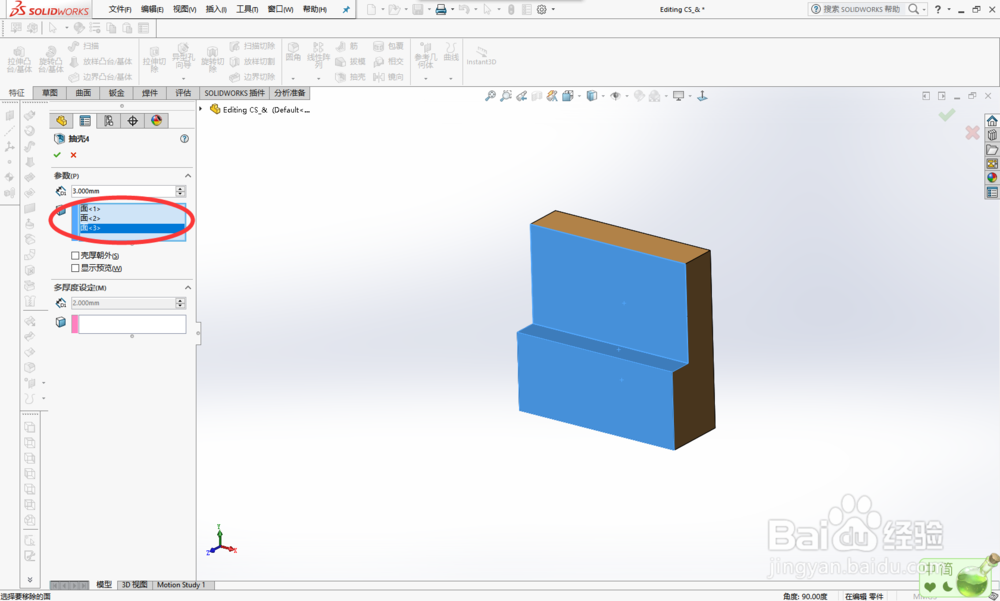Cancel shell feature with red X
Viewport: 1000px width, 601px height.
(x=73, y=155)
